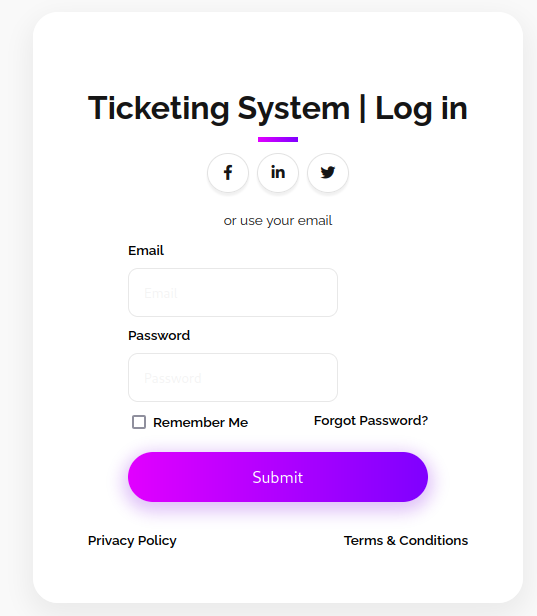Screen dimensions: 537x616
Task: Click the Ticketing System heading text
Action: tap(219, 108)
